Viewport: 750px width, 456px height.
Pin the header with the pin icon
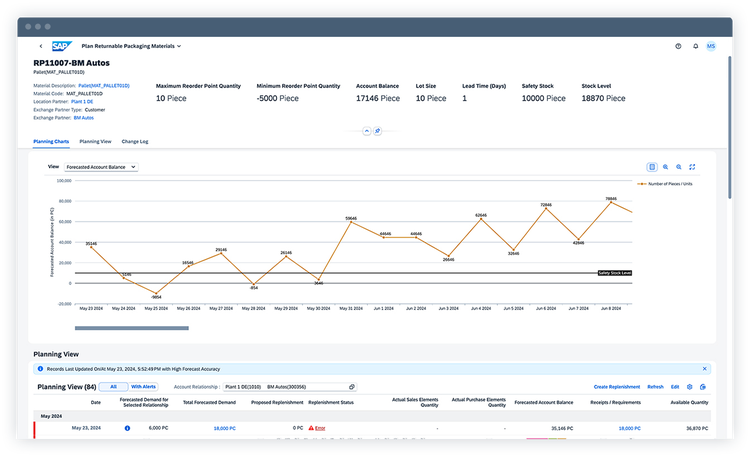[377, 131]
